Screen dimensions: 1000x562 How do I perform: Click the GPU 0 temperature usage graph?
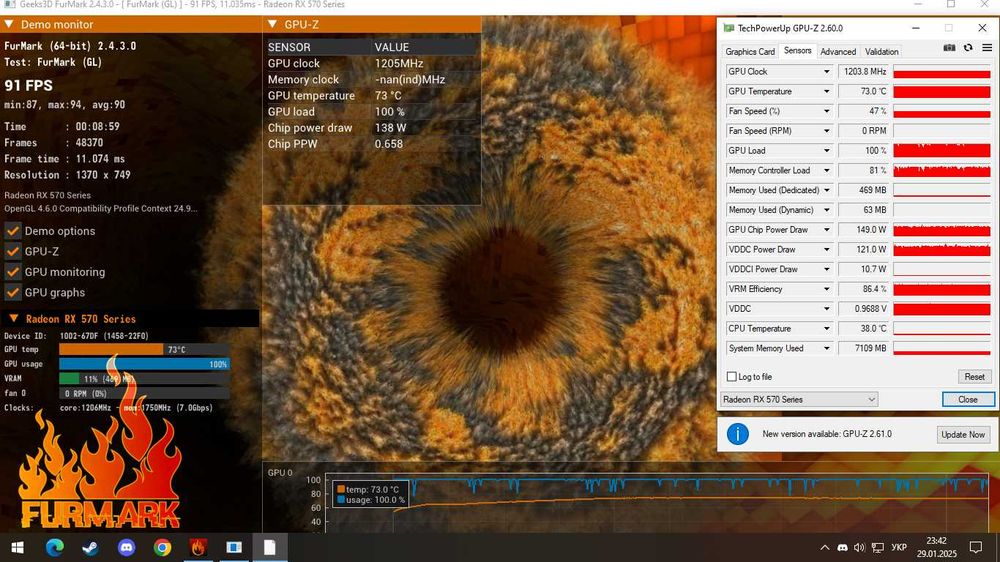pyautogui.click(x=657, y=502)
